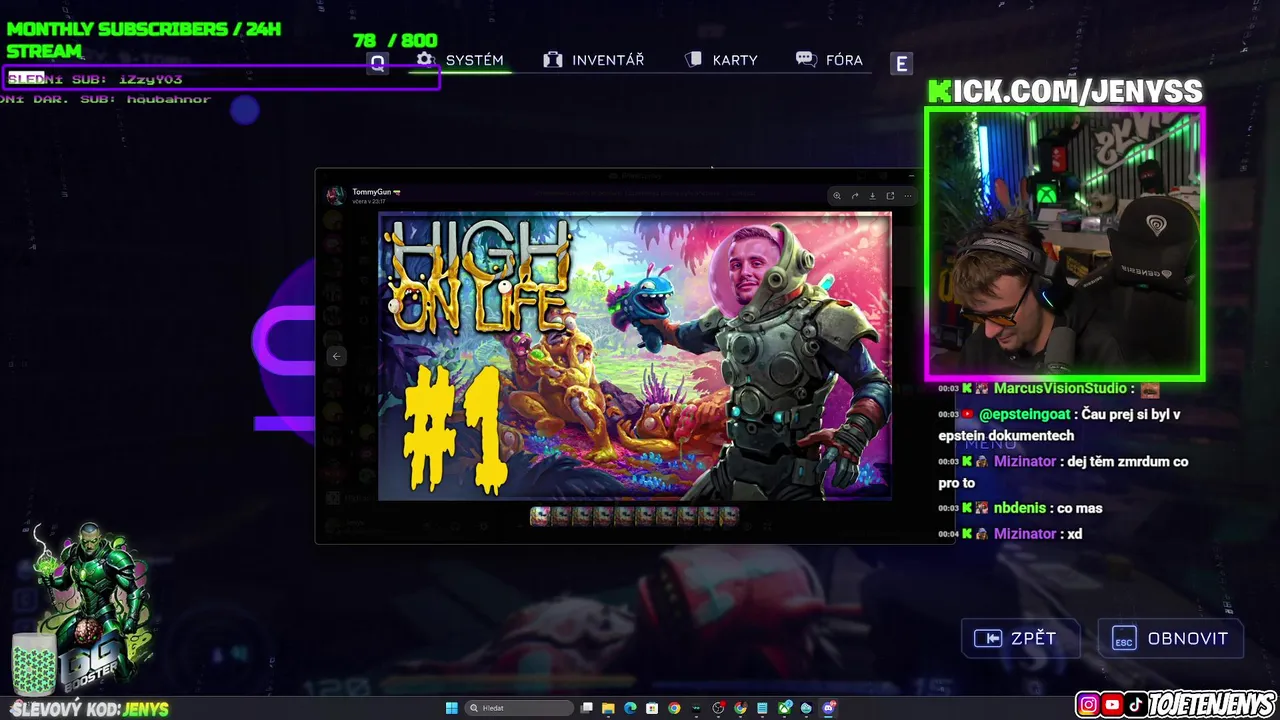Click the SLEVOVÝ KOD: JENYS text
The width and height of the screenshot is (1280, 720).
pos(90,709)
